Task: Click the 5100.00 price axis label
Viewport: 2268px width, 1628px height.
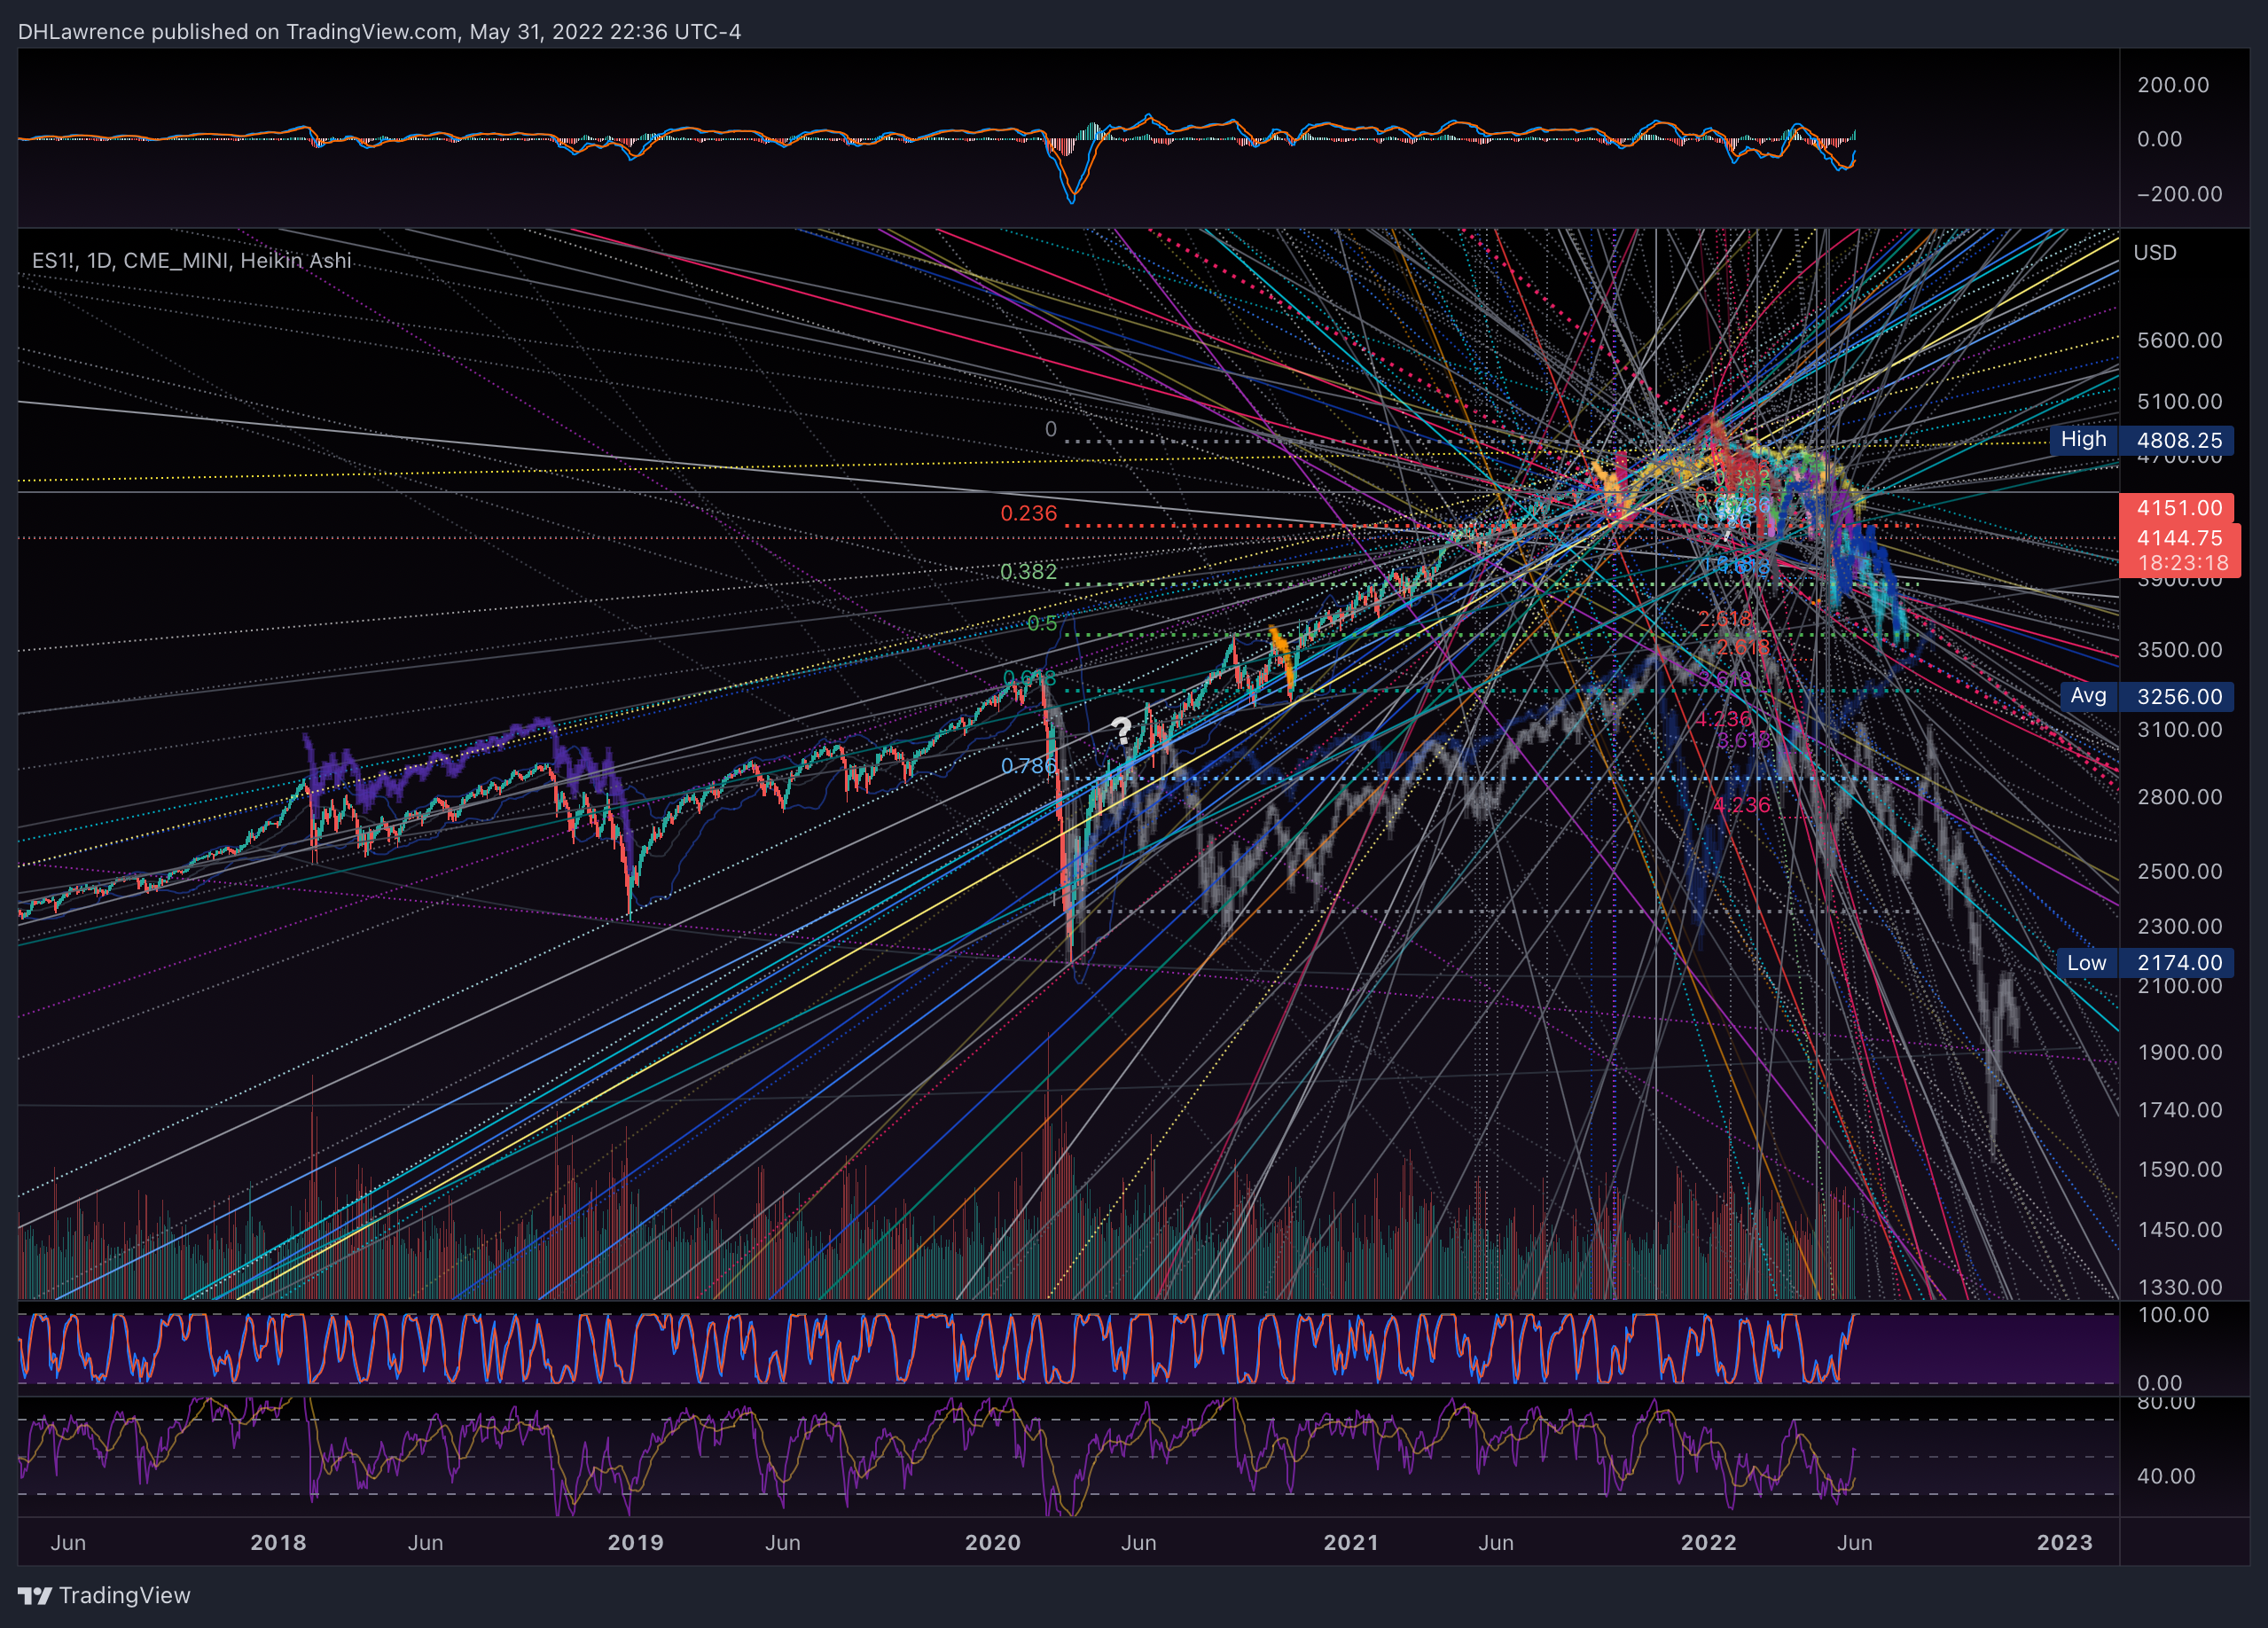Action: [x=2179, y=402]
